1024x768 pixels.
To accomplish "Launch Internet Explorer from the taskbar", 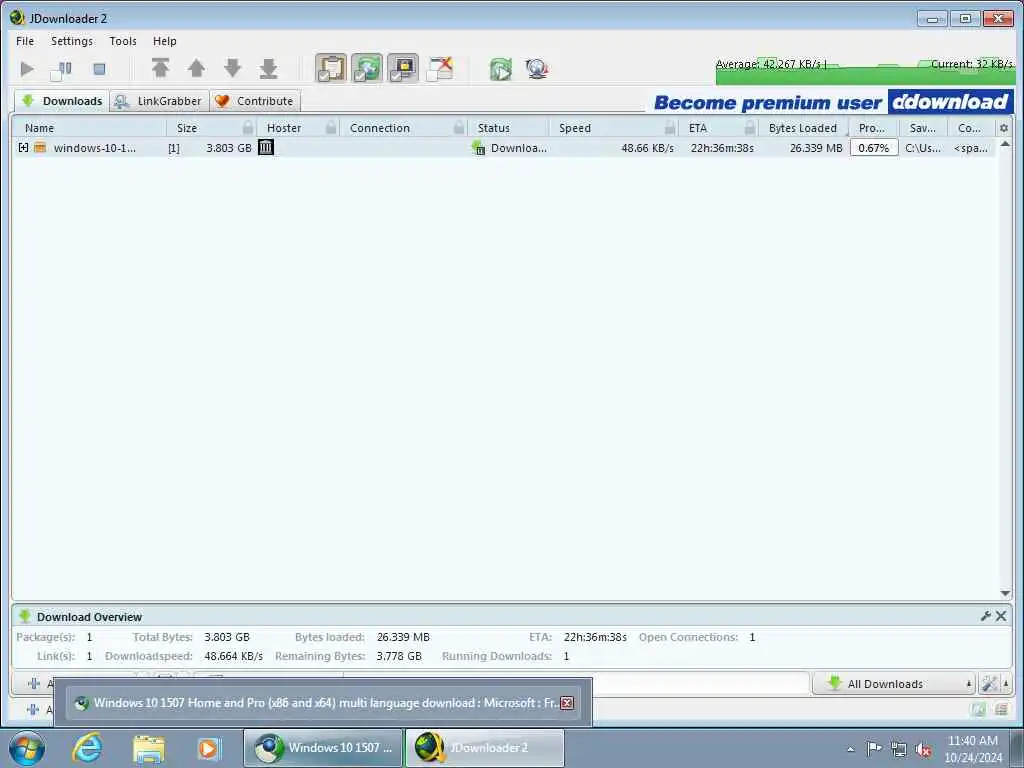I will coord(88,748).
